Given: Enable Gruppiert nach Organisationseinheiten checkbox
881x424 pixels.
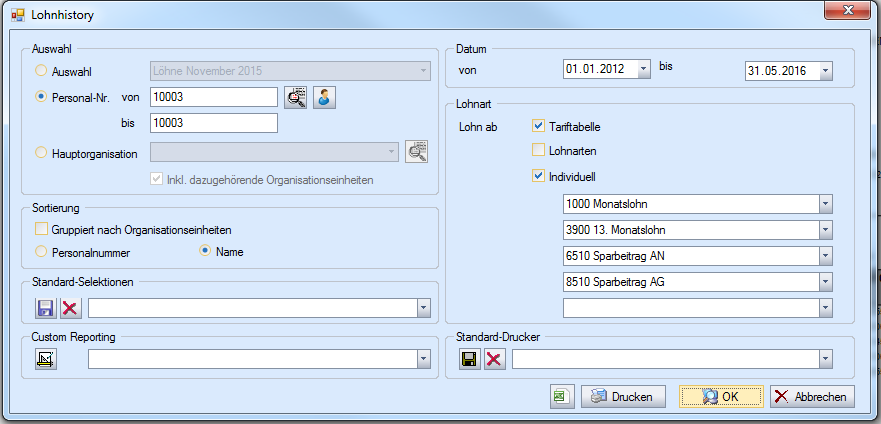Looking at the screenshot, I should click(x=41, y=229).
